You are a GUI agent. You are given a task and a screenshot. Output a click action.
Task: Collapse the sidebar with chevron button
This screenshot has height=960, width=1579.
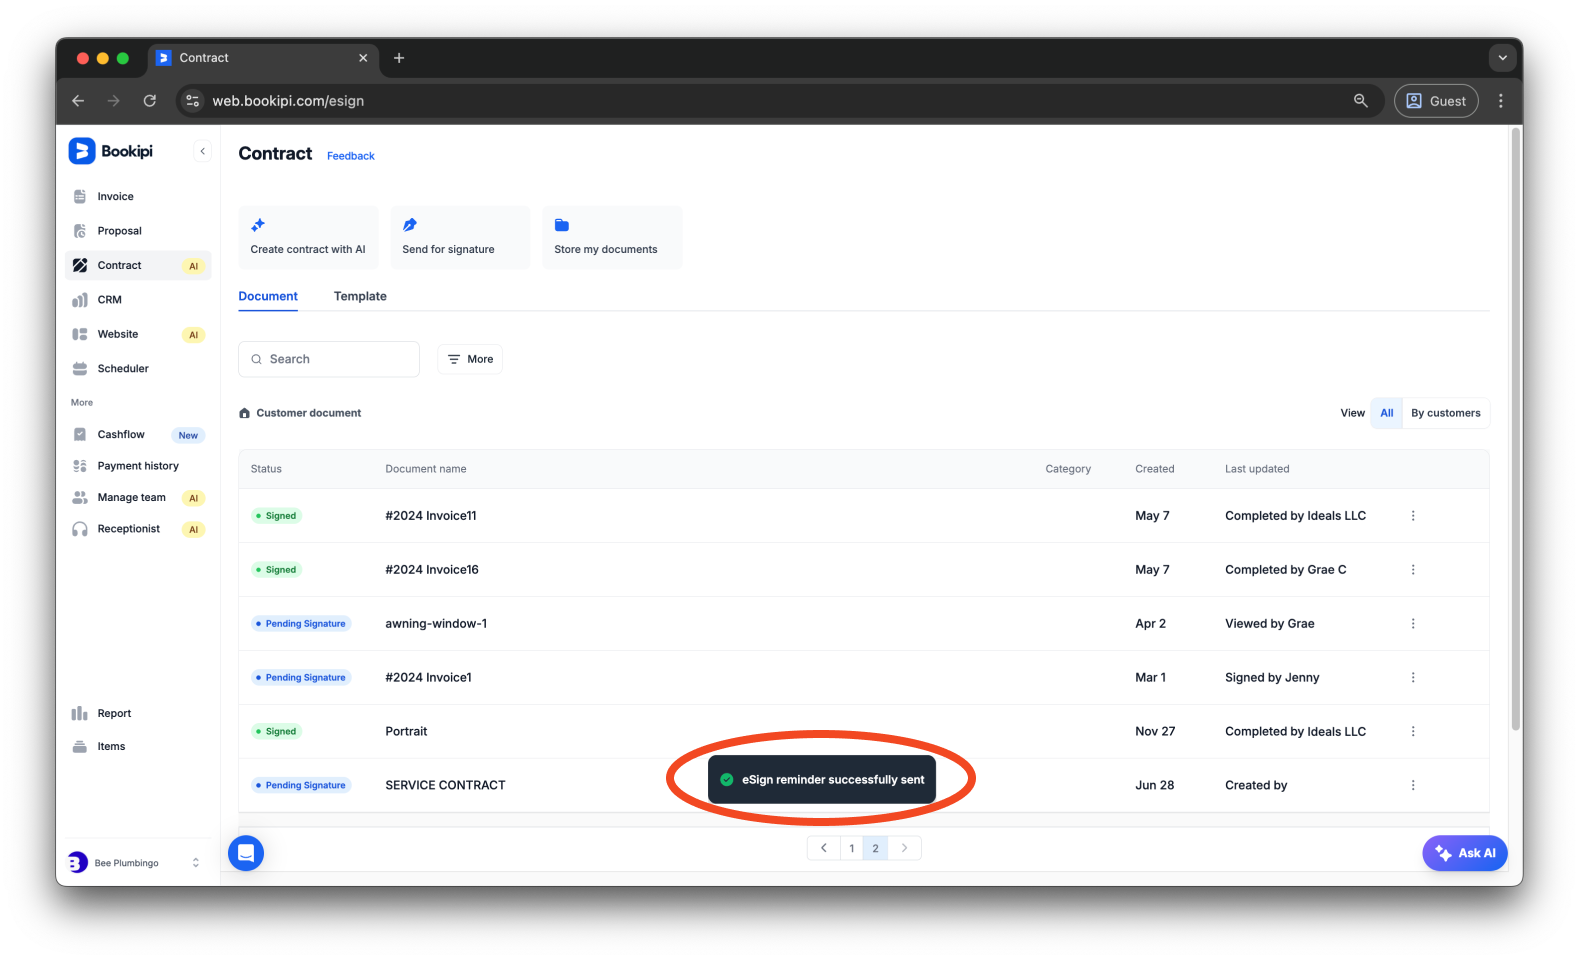pyautogui.click(x=203, y=151)
